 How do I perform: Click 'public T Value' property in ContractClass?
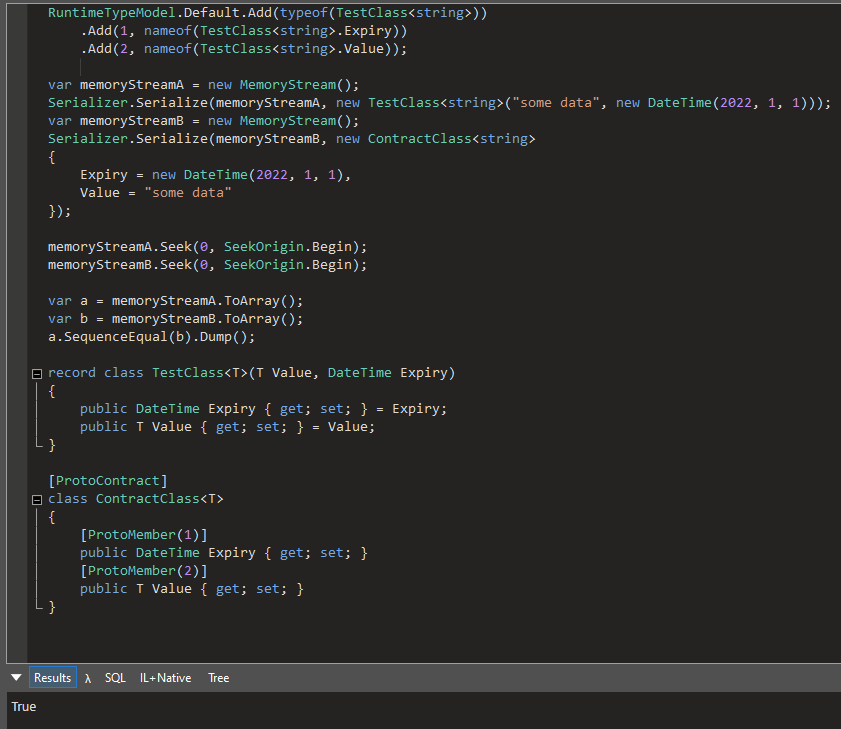pyautogui.click(x=136, y=589)
